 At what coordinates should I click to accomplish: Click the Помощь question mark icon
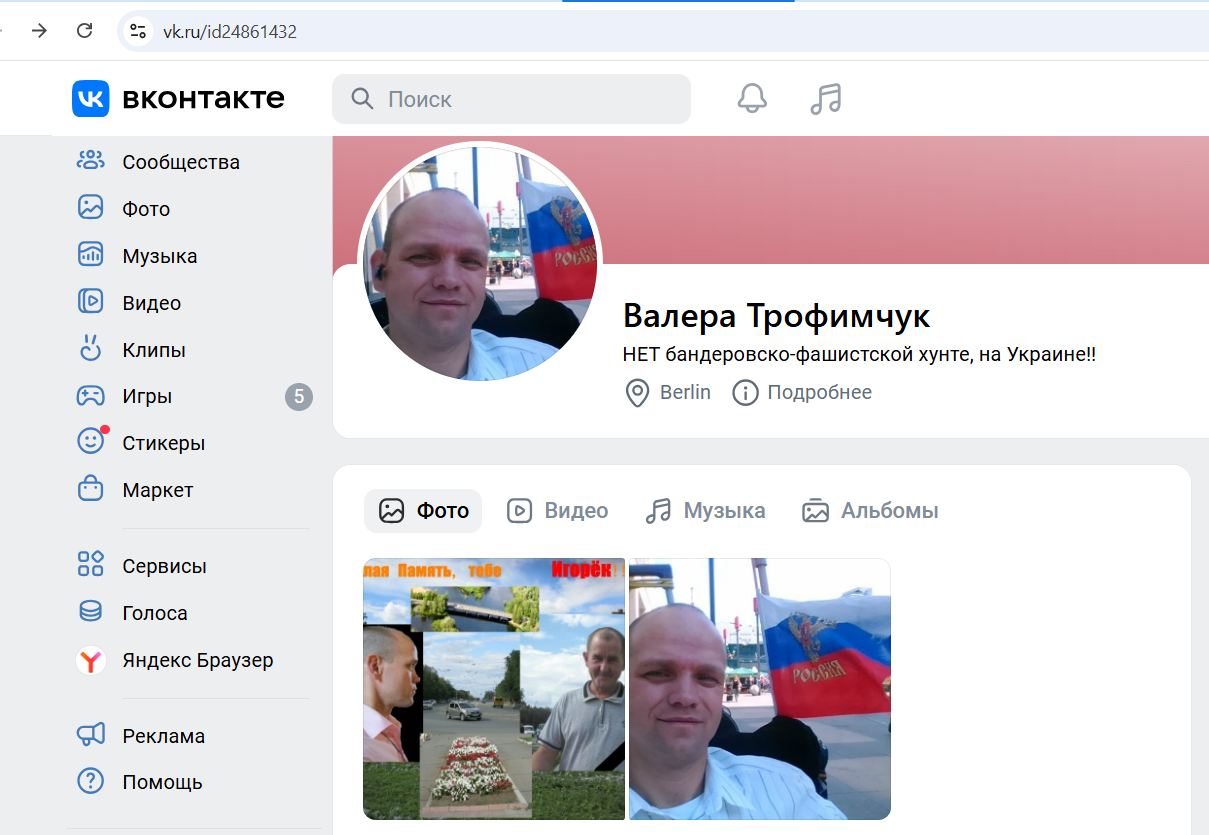coord(91,781)
